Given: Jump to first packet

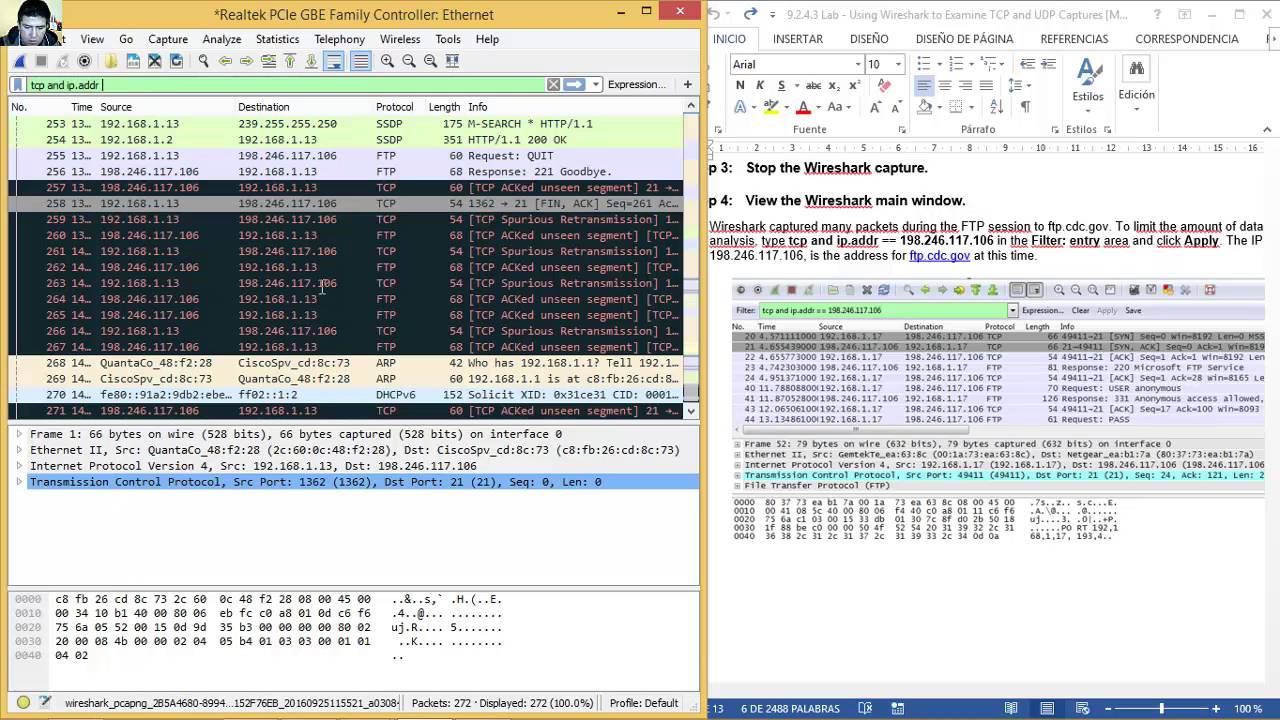Looking at the screenshot, I should pyautogui.click(x=290, y=61).
